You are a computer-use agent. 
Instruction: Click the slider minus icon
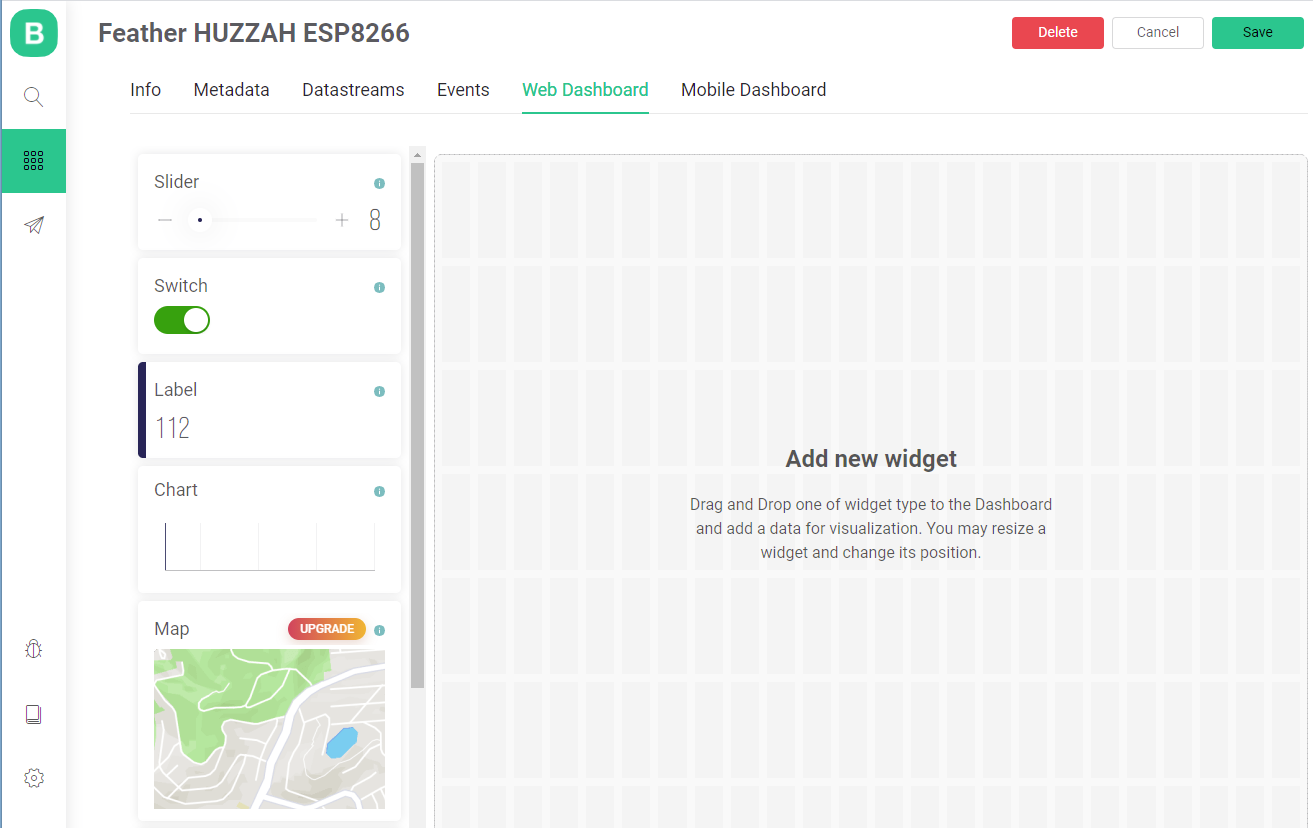point(165,220)
